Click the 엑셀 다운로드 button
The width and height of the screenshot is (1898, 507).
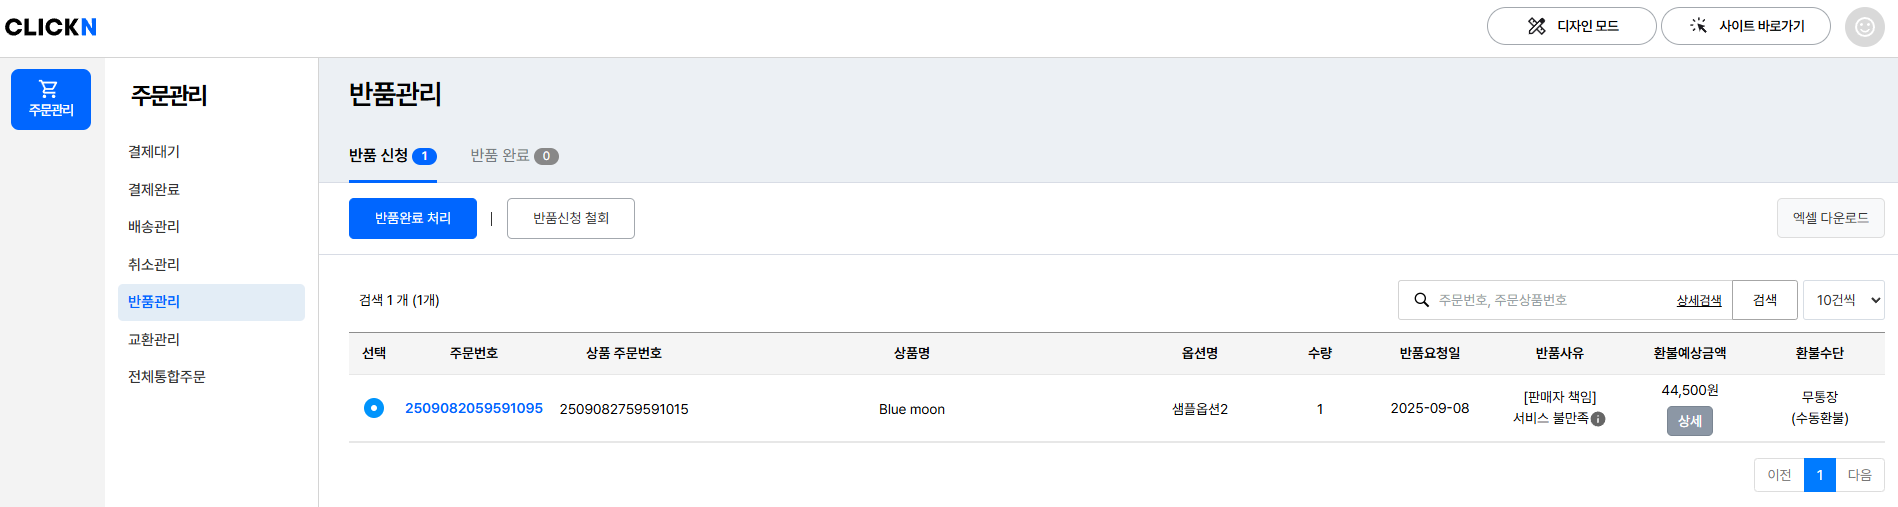tap(1830, 218)
